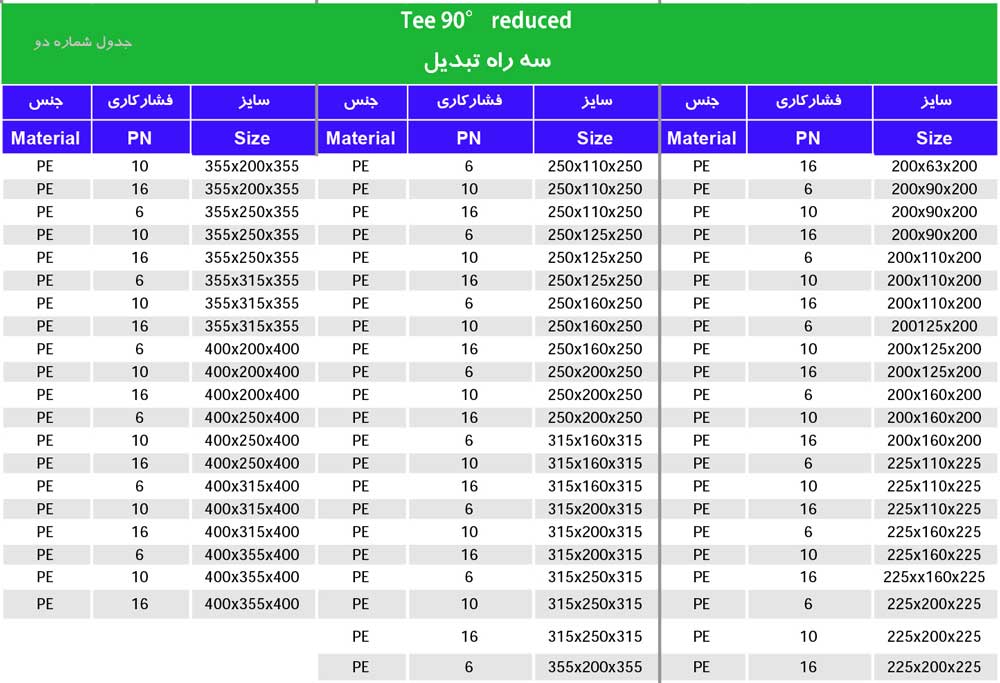This screenshot has height=683, width=1000.
Task: Select the 250x110x250 size cell with PN 6
Action: (594, 166)
